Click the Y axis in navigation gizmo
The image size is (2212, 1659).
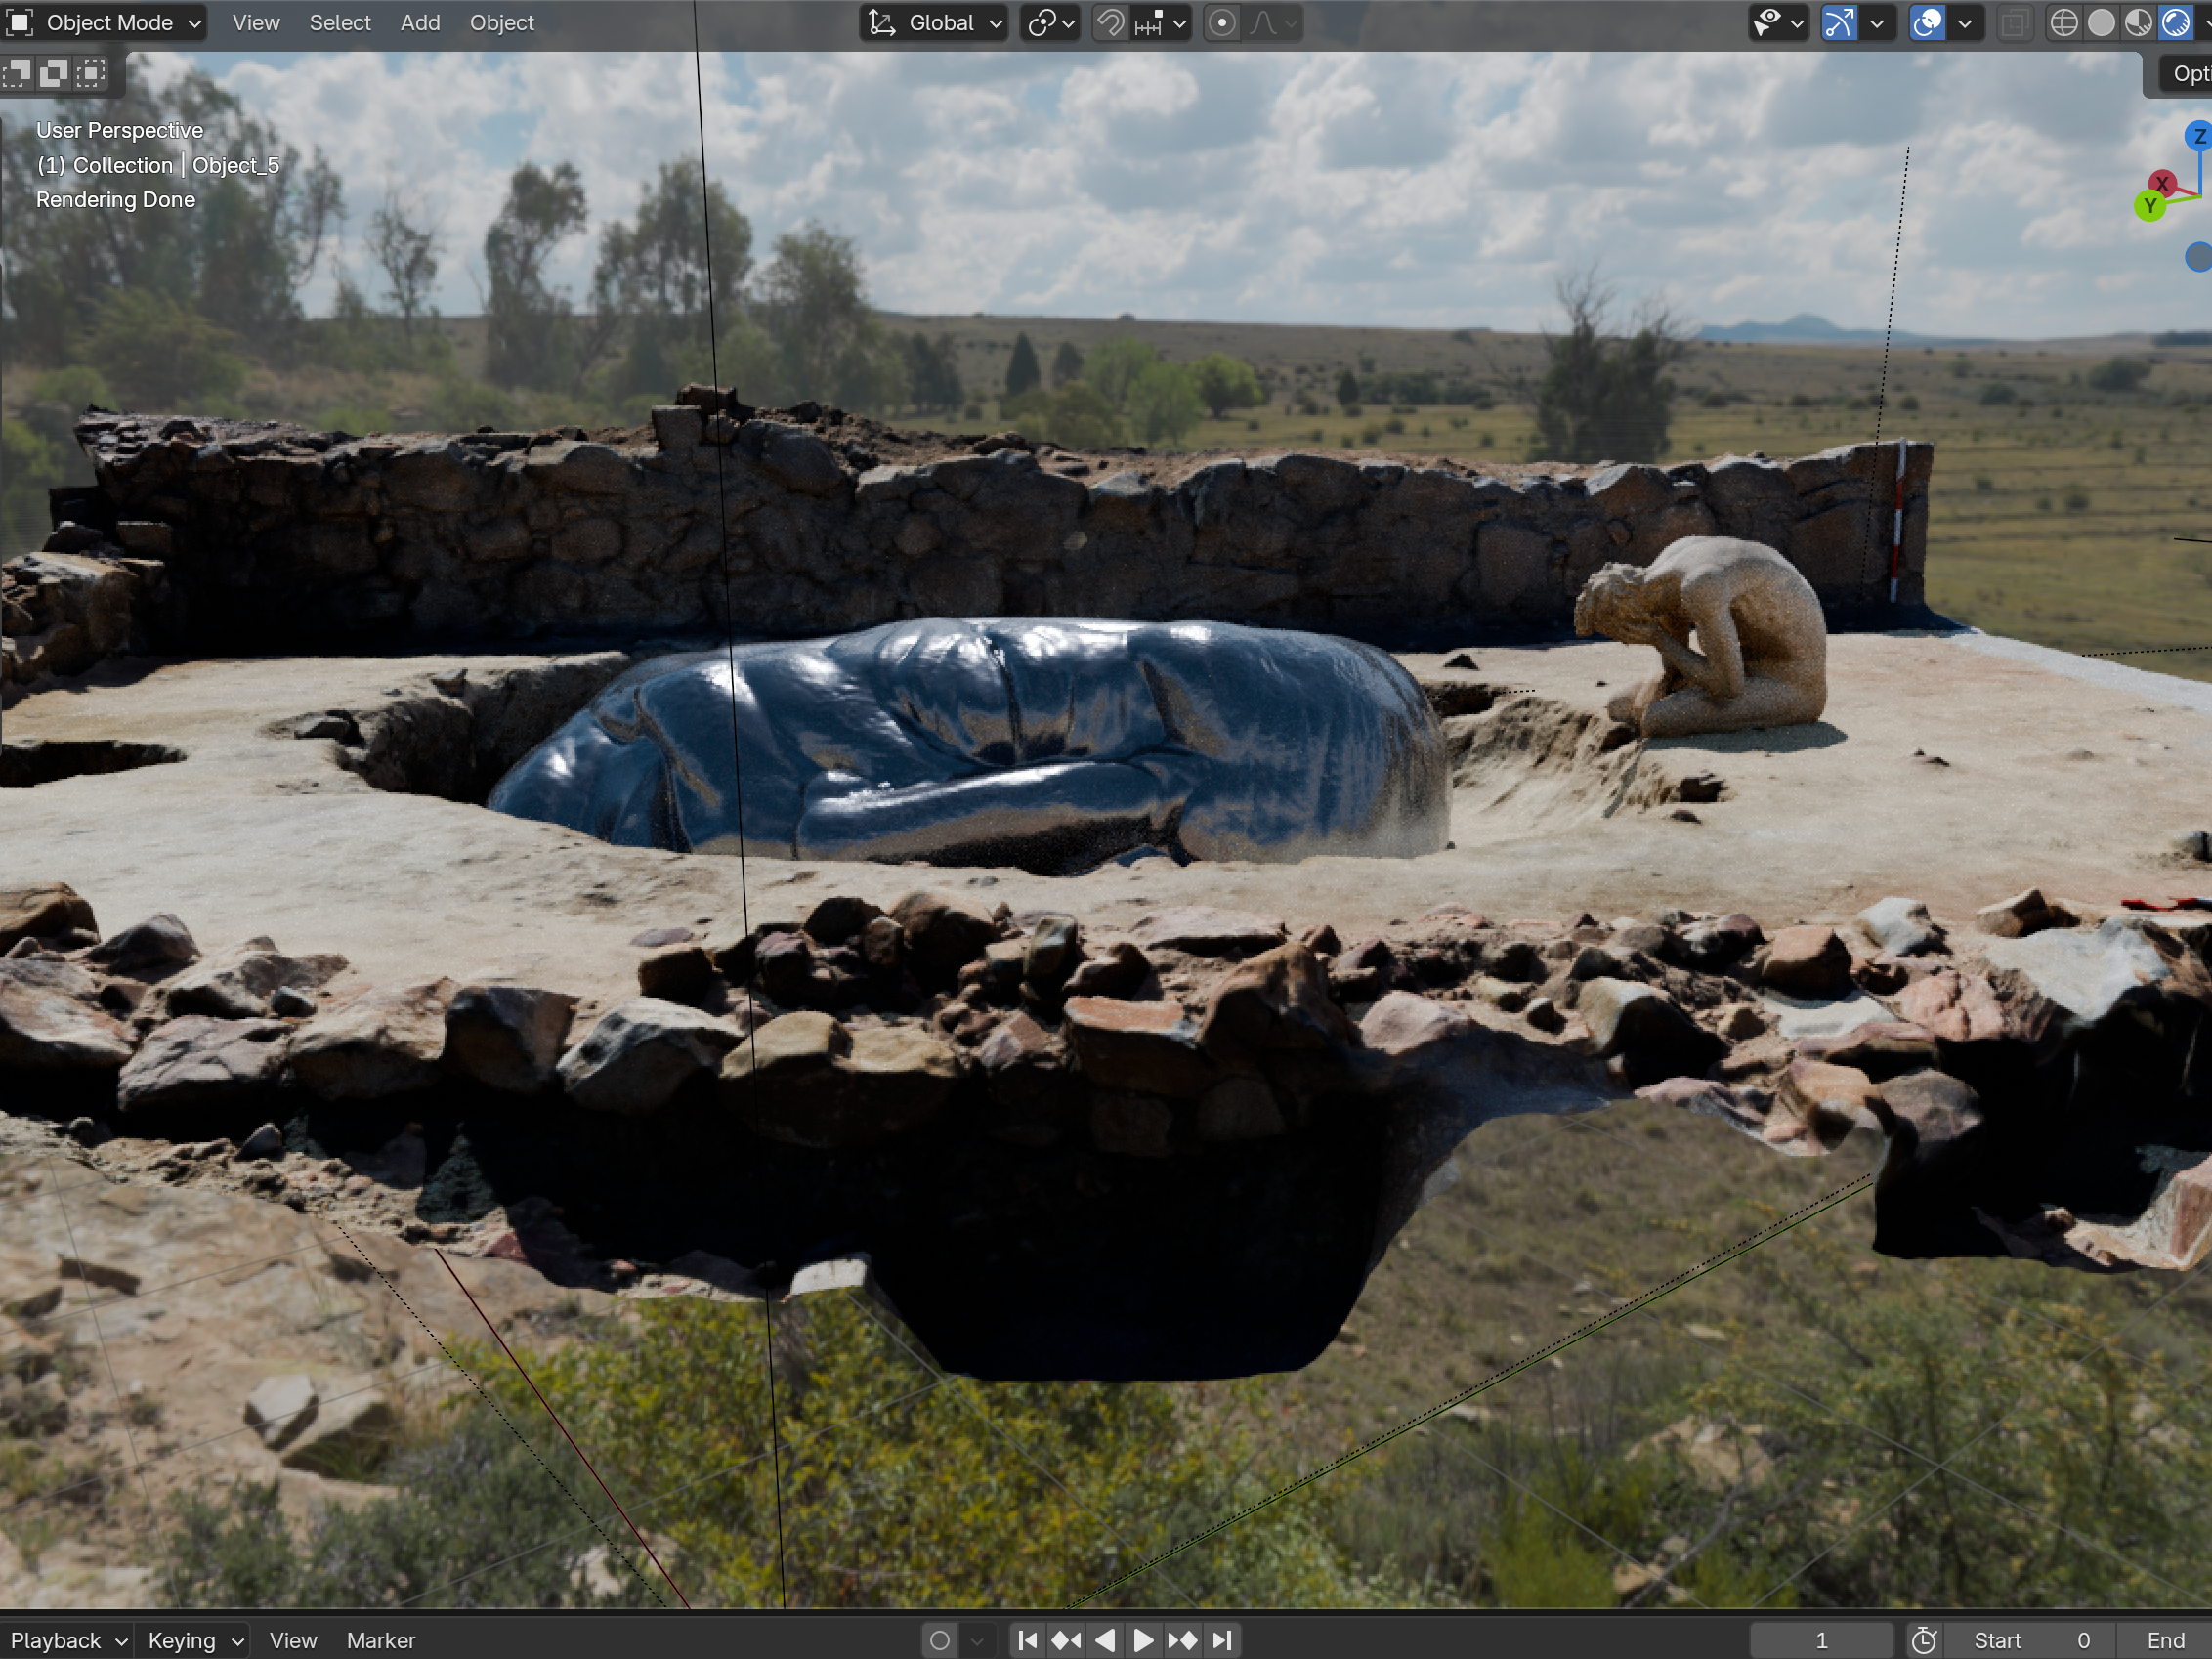[x=2149, y=206]
